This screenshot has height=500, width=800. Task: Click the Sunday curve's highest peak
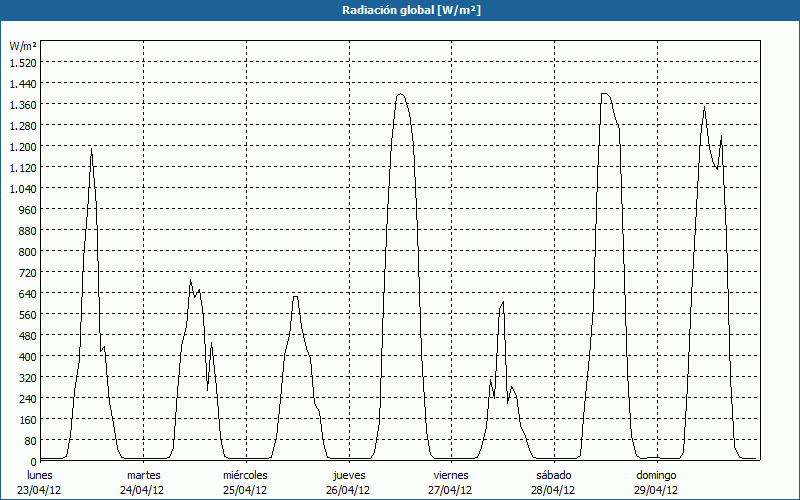(704, 107)
